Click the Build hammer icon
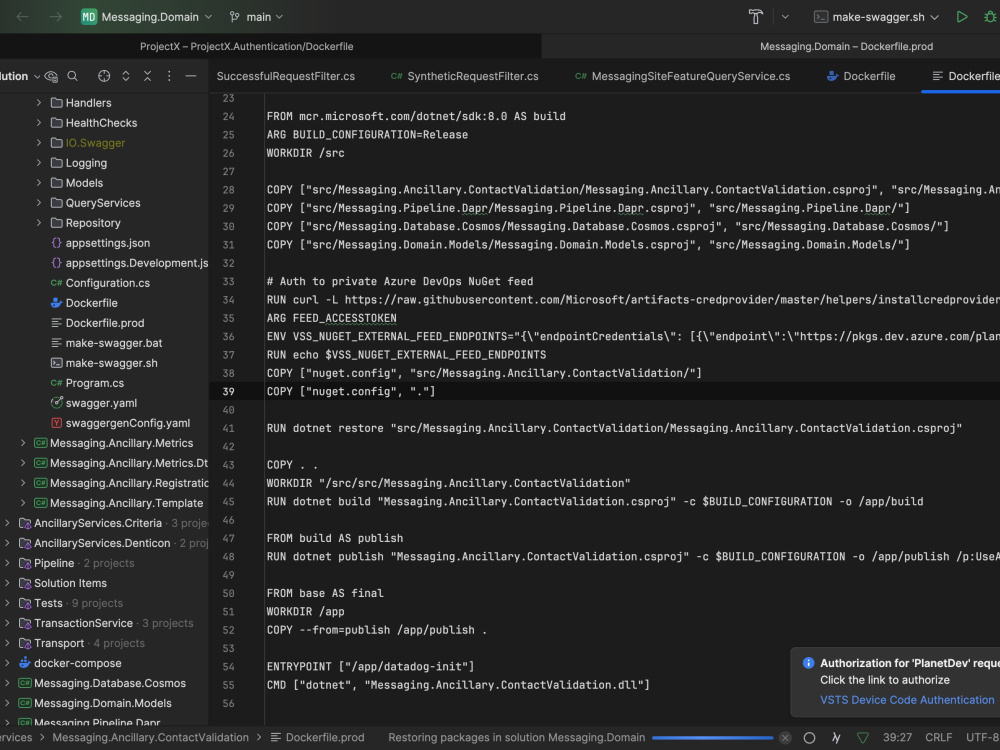1000x750 pixels. pyautogui.click(x=756, y=17)
